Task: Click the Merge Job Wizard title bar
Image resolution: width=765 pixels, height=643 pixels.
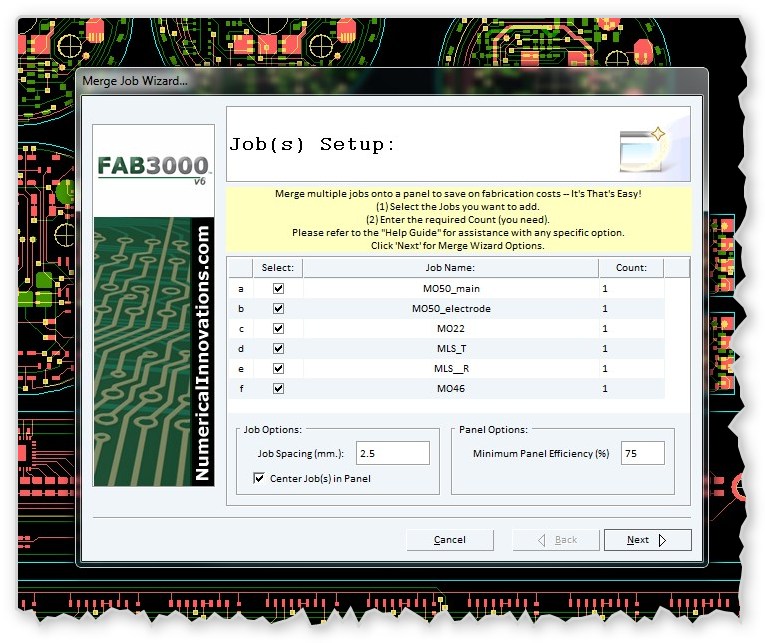Action: (391, 81)
